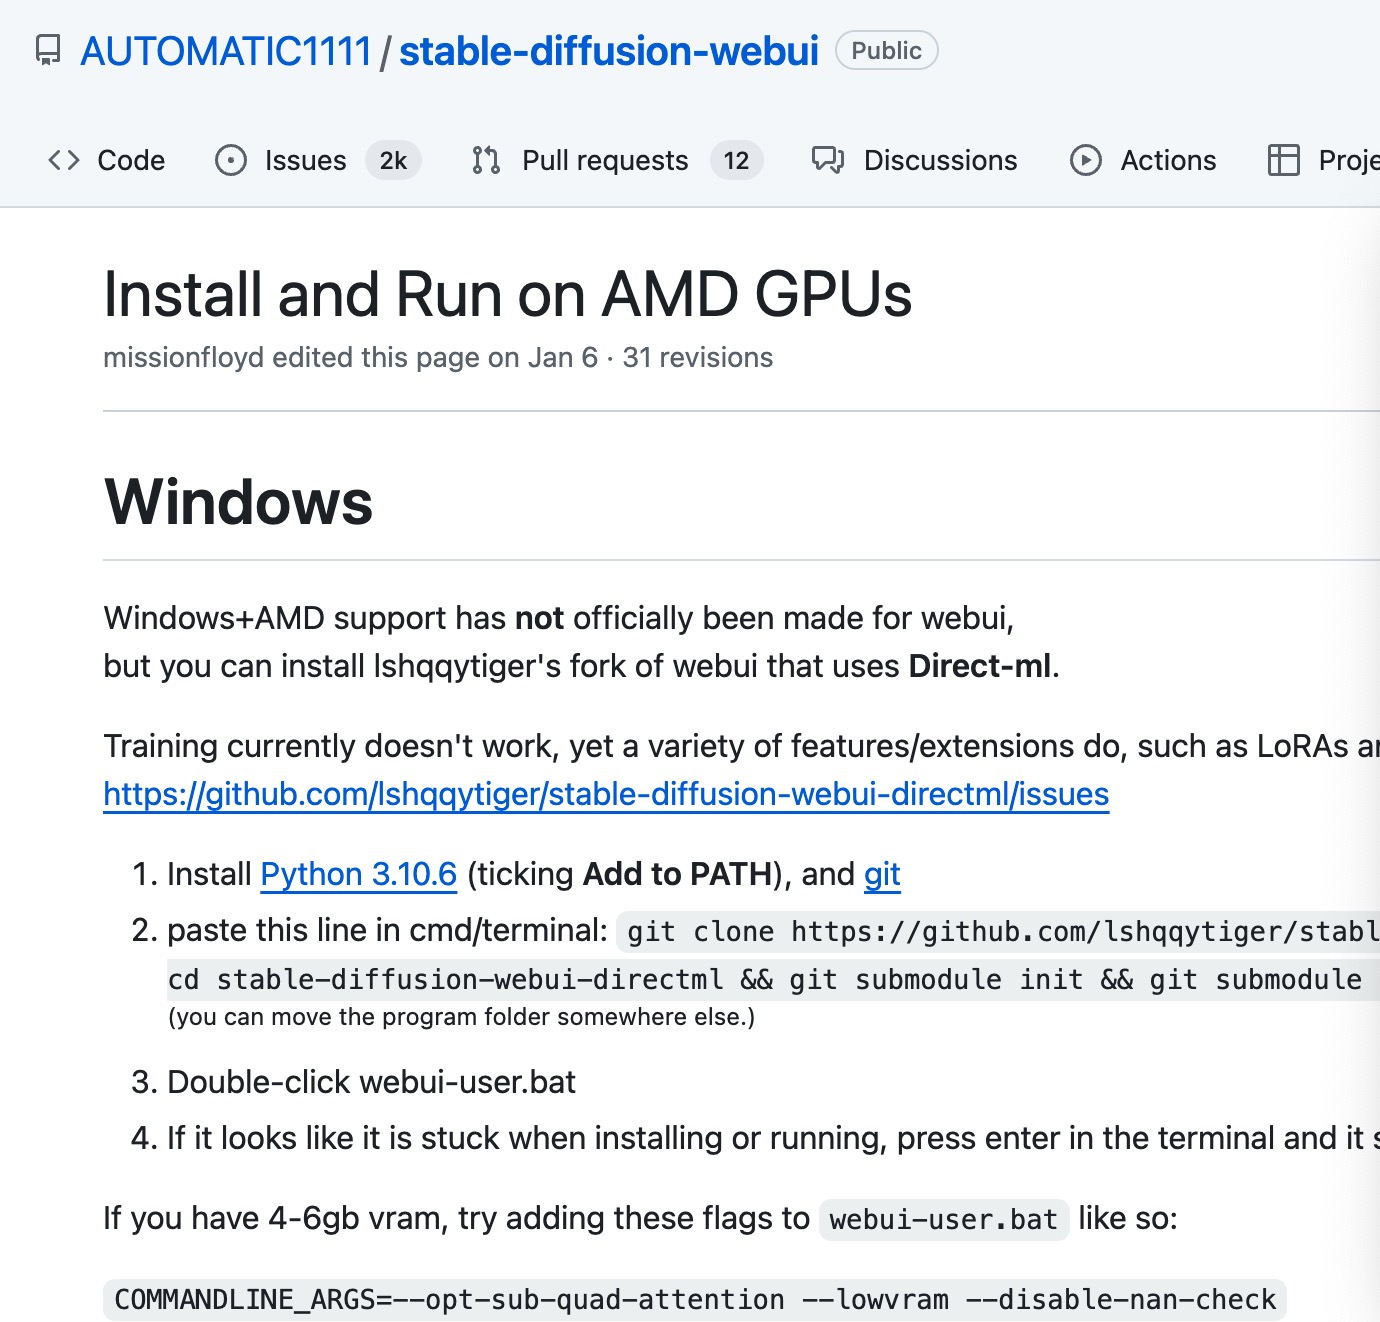Click the Actions play-circle icon
1380x1322 pixels.
pos(1086,160)
